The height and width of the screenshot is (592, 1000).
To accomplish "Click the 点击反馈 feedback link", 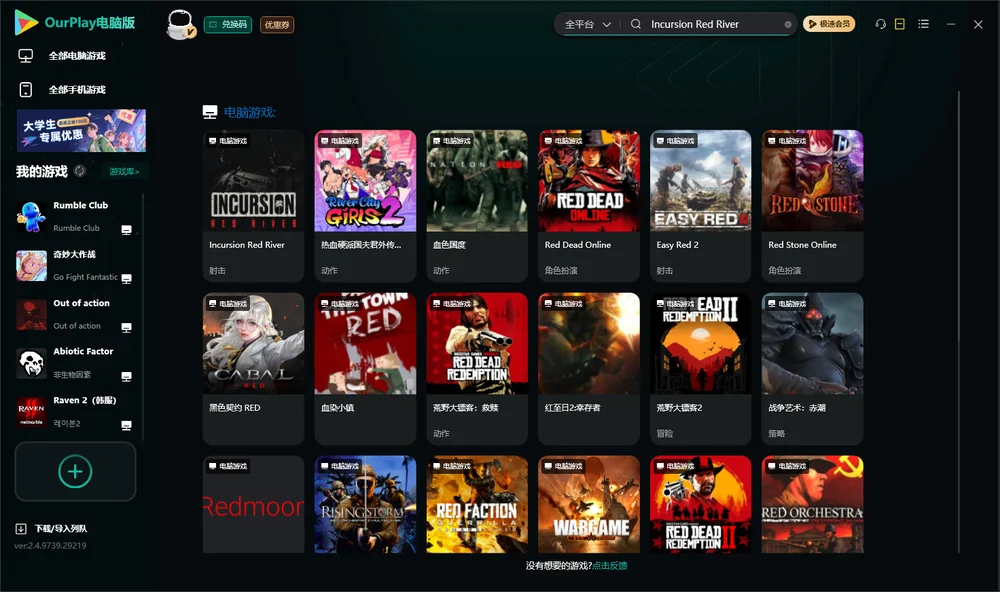I will (610, 565).
